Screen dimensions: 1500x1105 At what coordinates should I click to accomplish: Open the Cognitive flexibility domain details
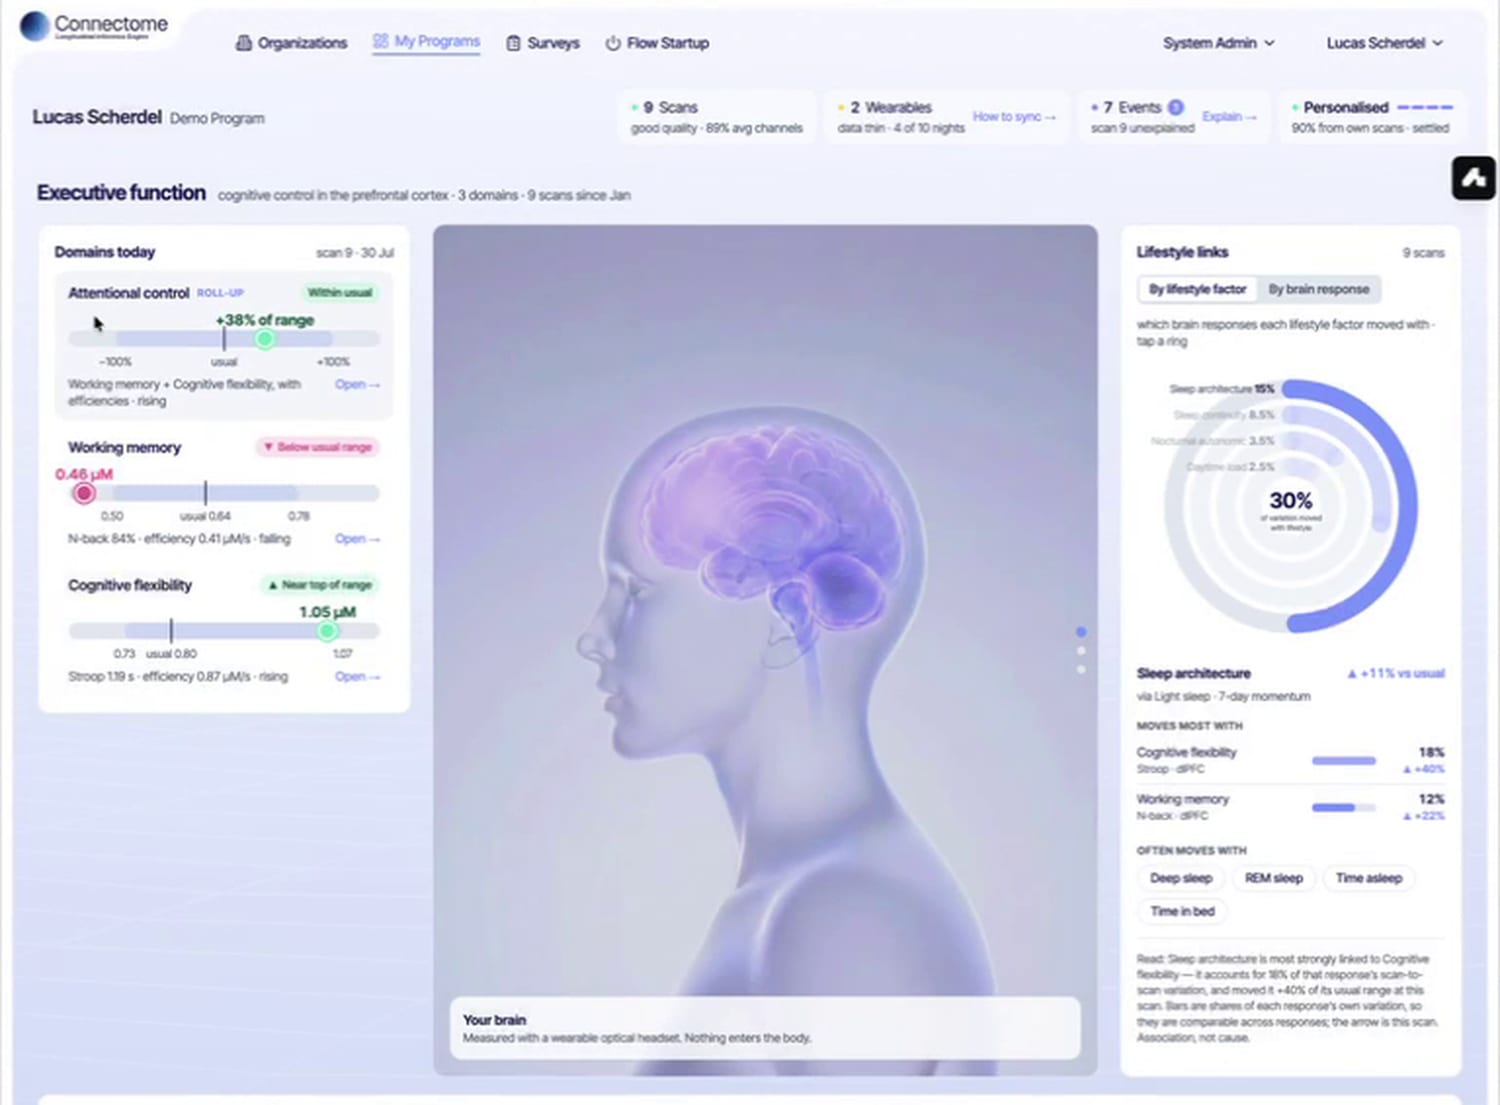tap(357, 676)
